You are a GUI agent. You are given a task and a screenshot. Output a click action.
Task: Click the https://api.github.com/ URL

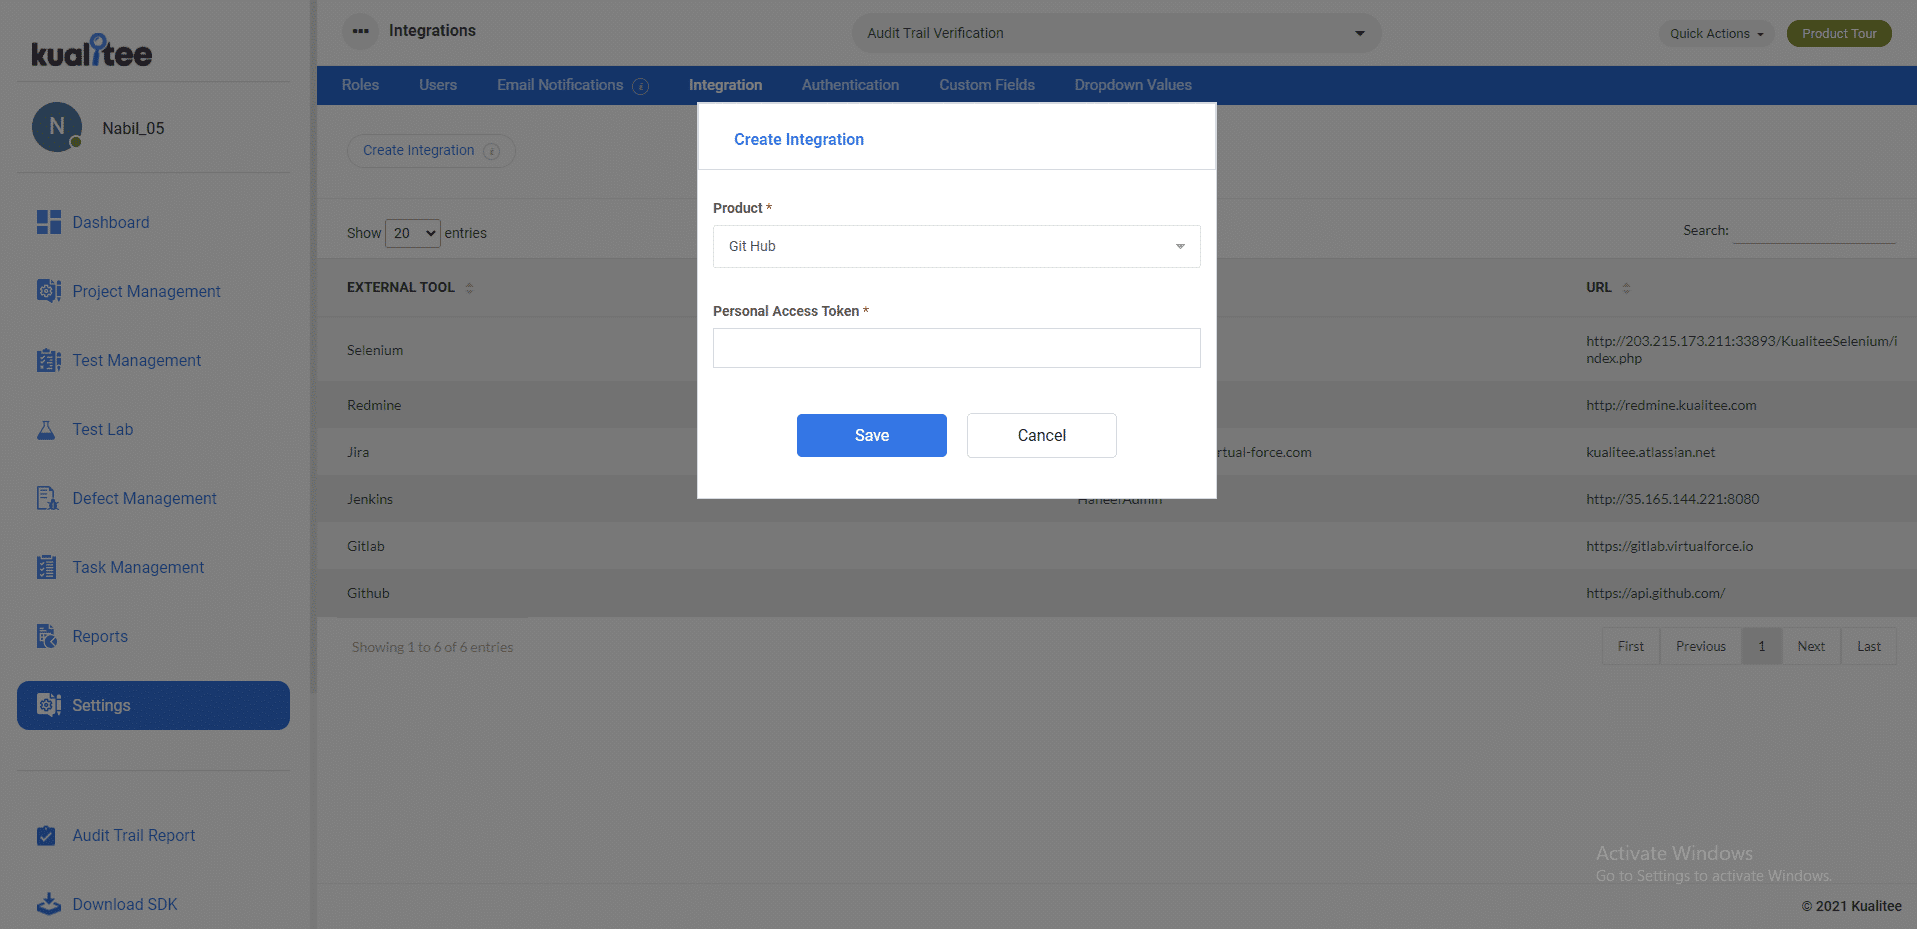tap(1655, 593)
